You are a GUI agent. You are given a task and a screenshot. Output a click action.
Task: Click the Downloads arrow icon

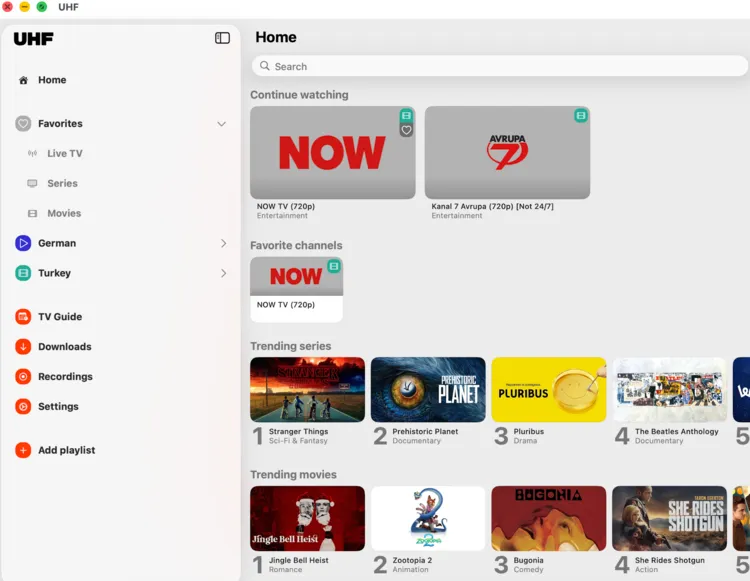(23, 347)
